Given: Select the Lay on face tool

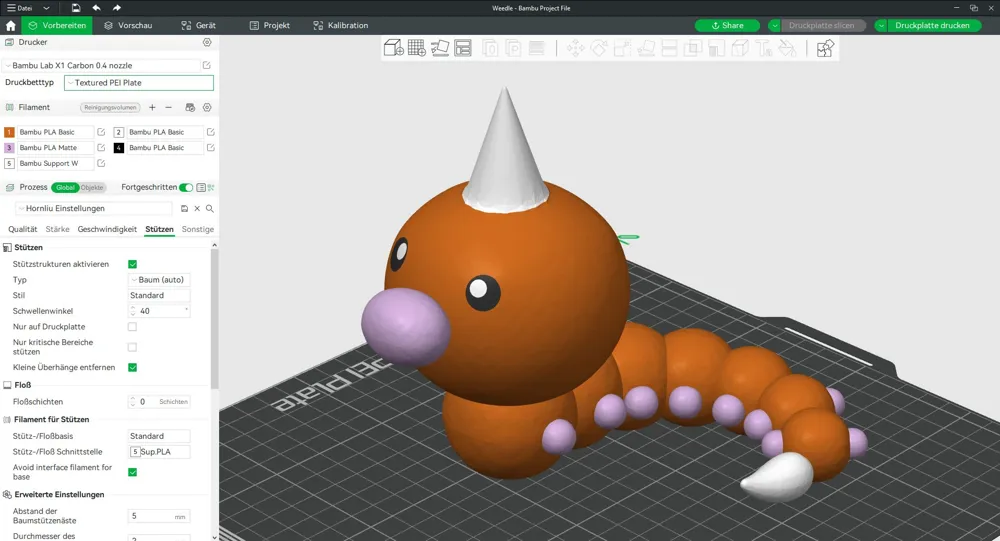Looking at the screenshot, I should 645,48.
